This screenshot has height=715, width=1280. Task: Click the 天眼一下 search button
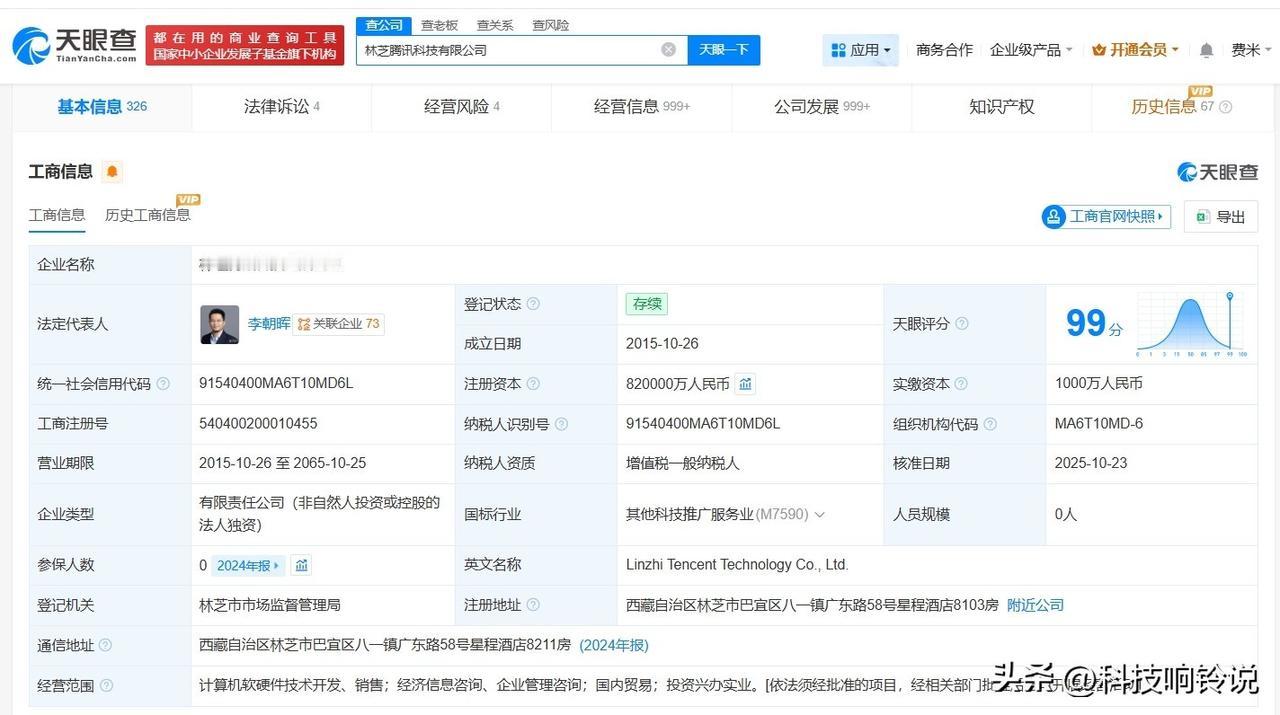pyautogui.click(x=723, y=50)
